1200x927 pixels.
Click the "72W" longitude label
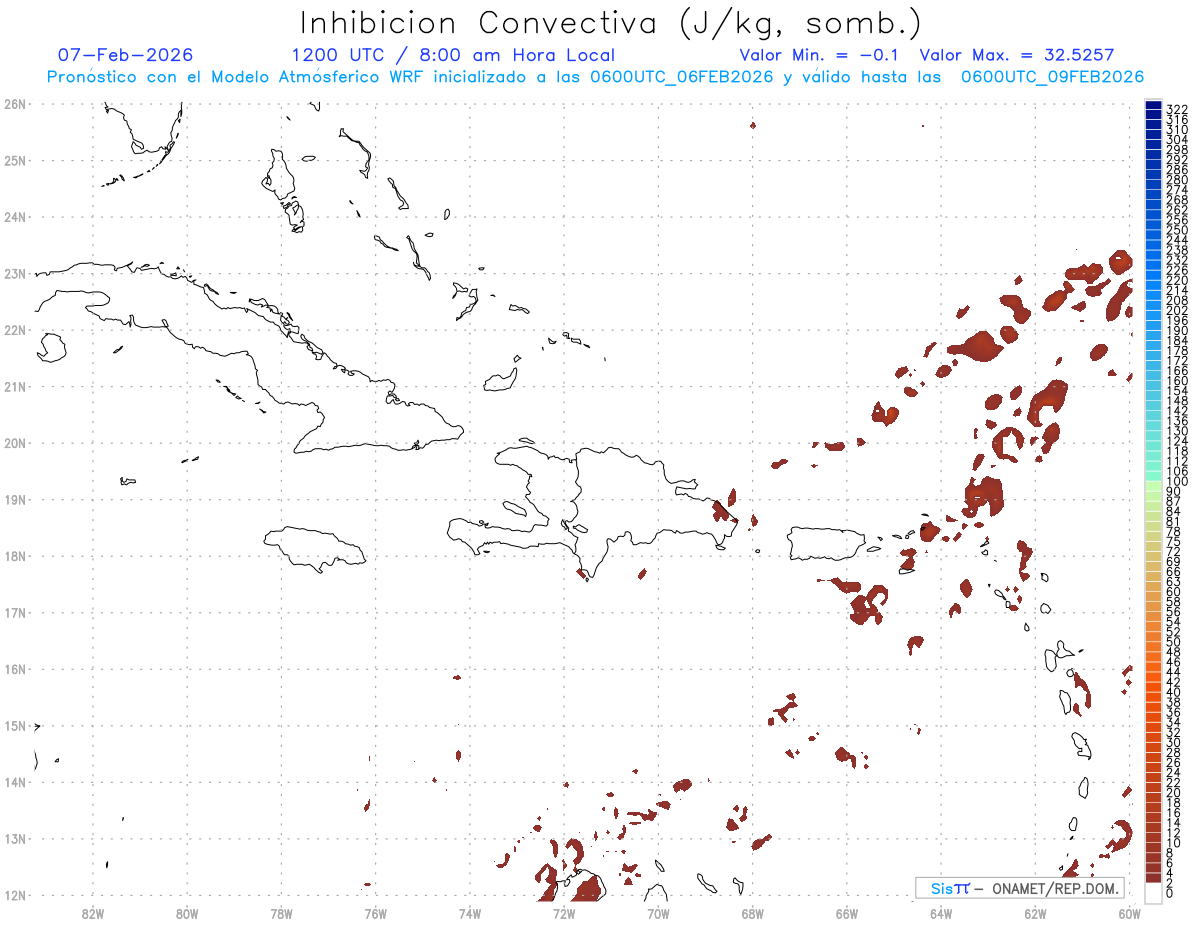coord(564,912)
